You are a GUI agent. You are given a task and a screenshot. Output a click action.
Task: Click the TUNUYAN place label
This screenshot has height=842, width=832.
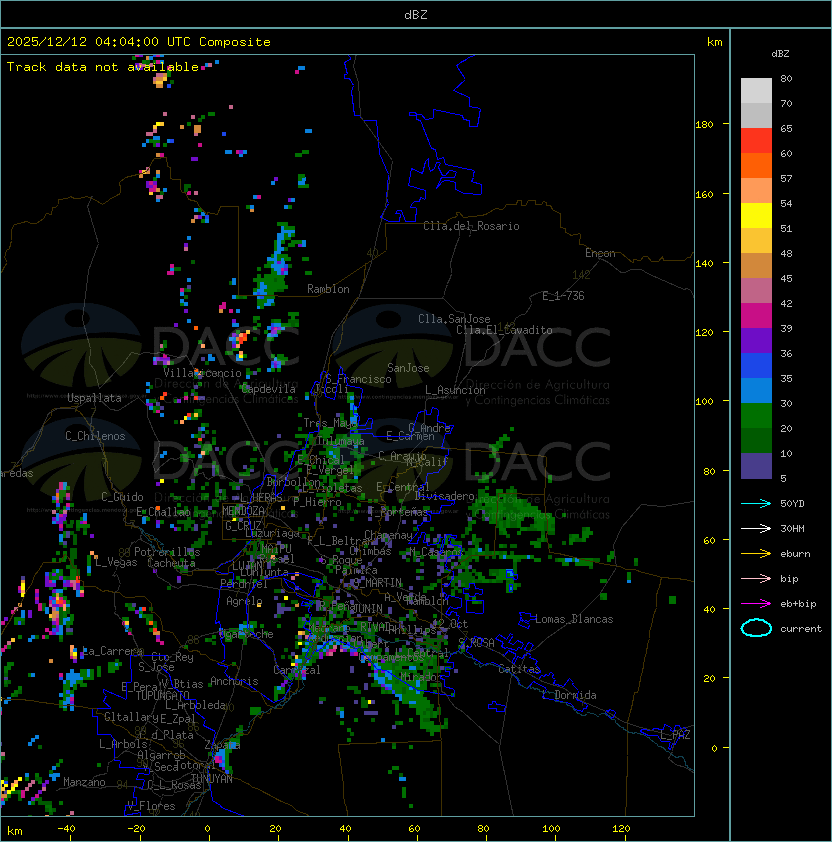coord(212,779)
